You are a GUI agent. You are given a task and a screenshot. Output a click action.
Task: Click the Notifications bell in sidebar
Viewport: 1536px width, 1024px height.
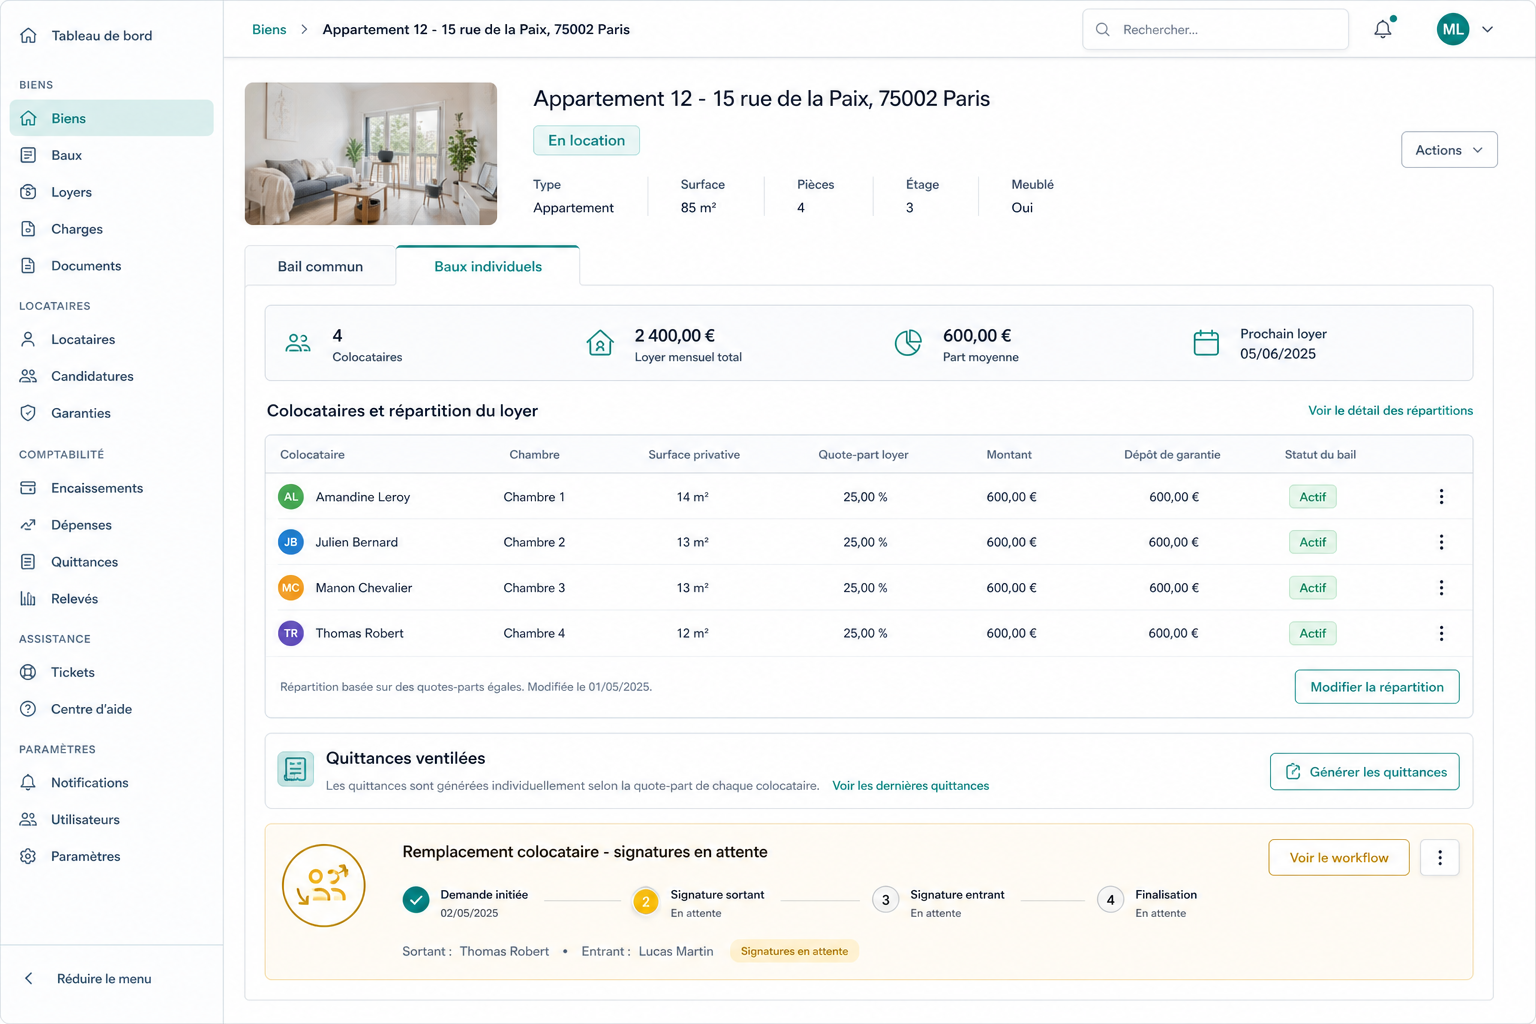28,783
